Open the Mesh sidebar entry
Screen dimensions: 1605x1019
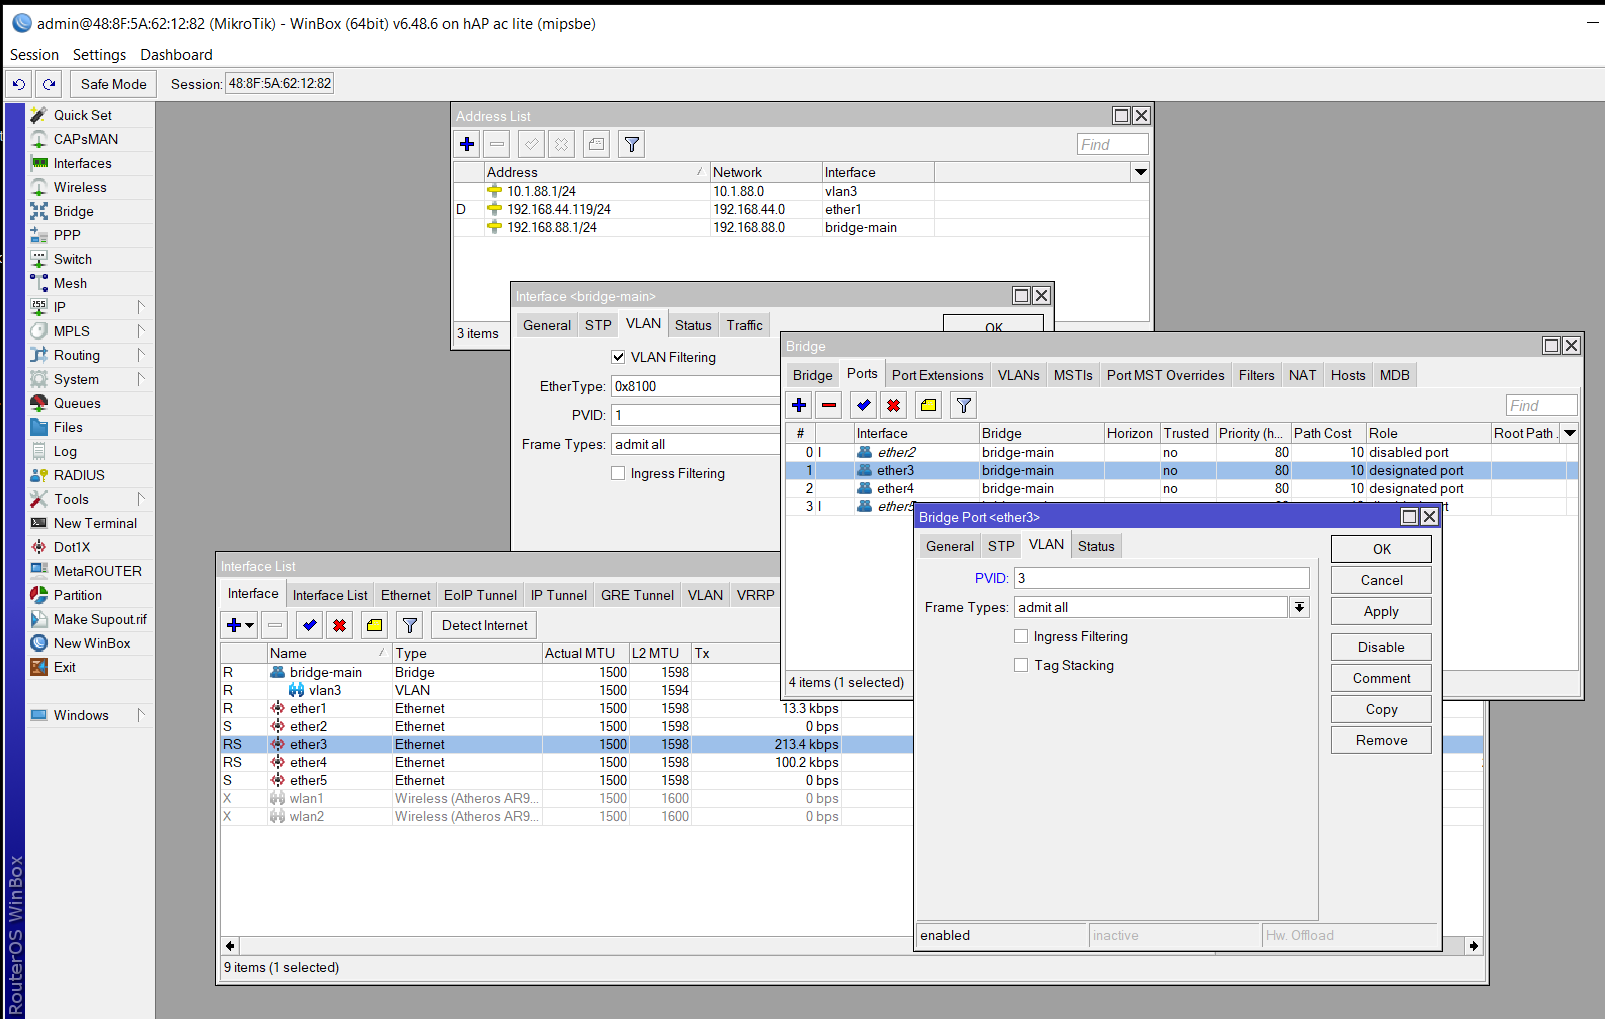(70, 283)
